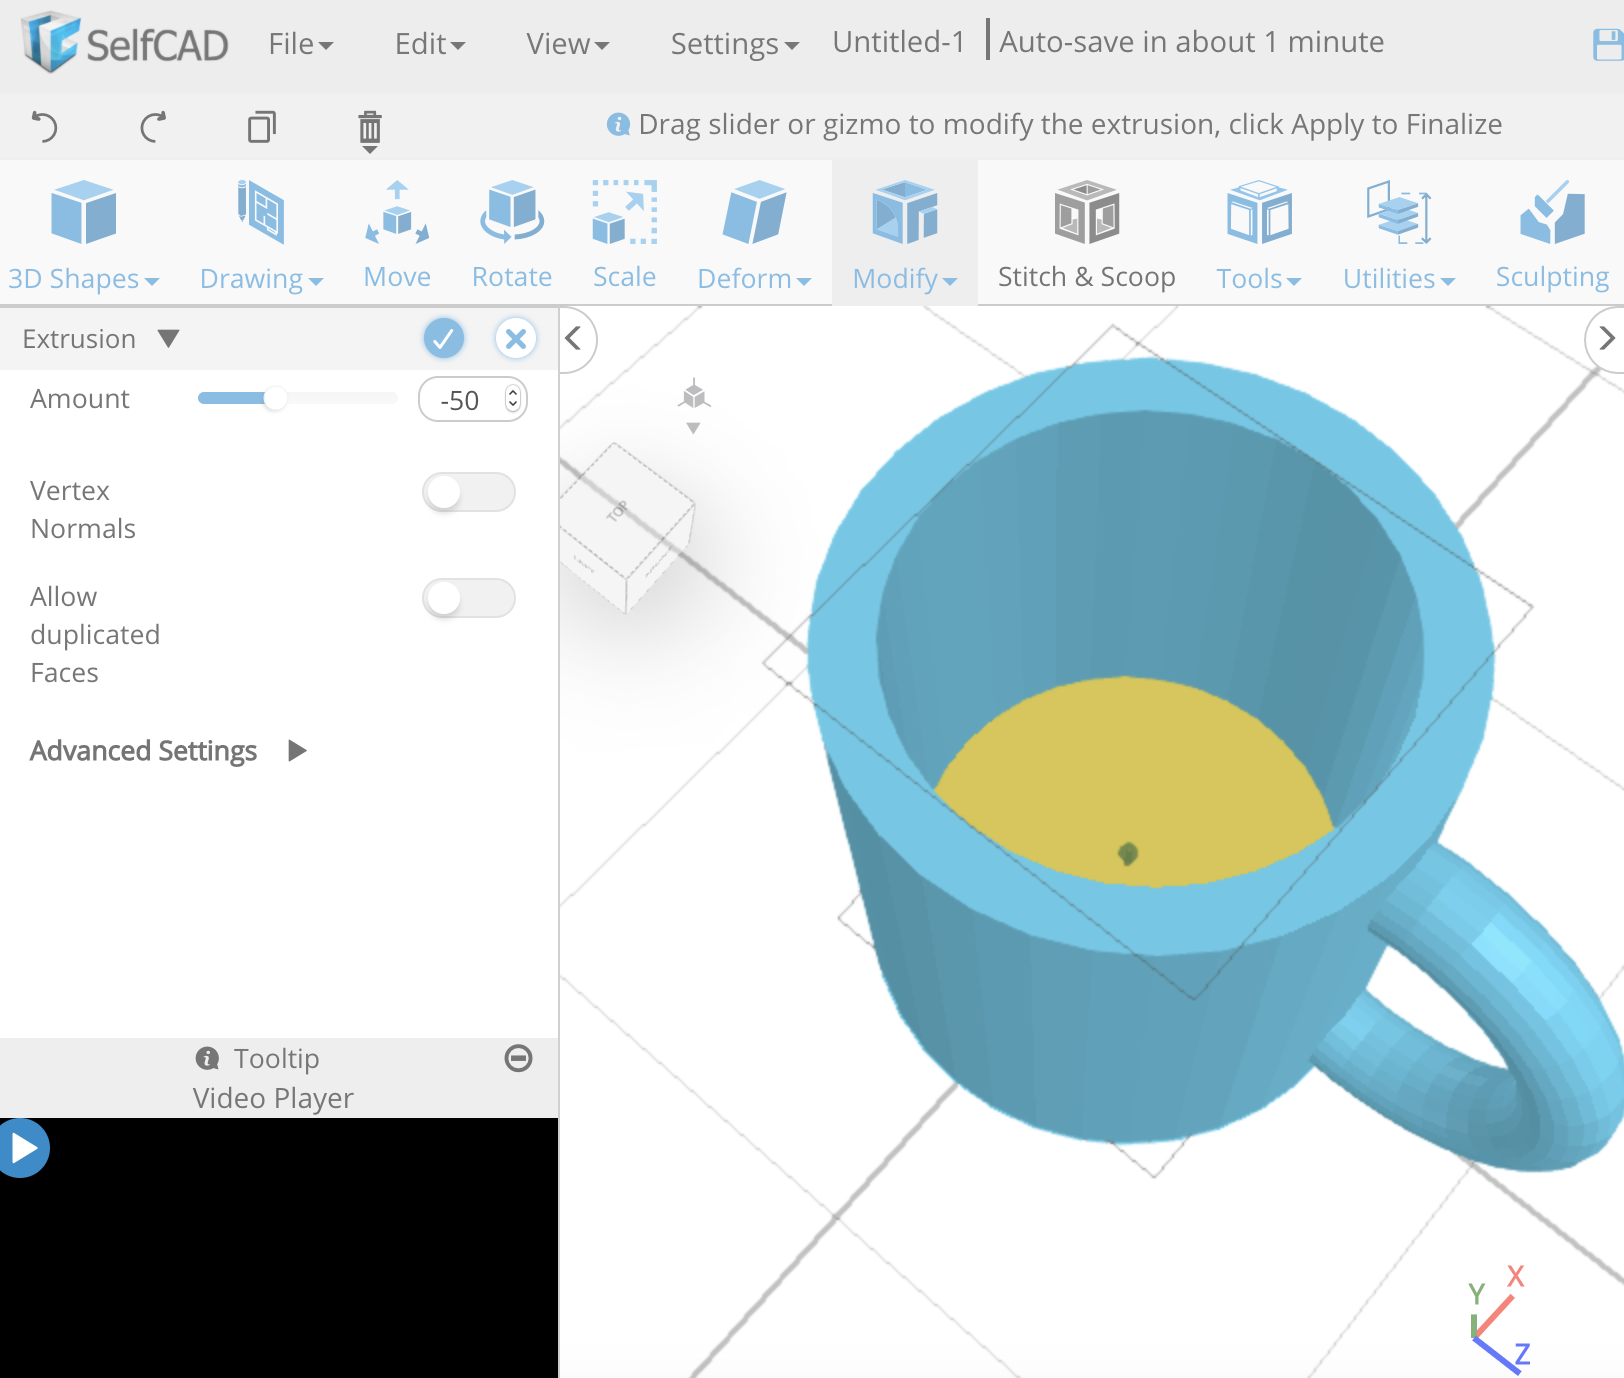Apply the extrusion with the checkmark button
The width and height of the screenshot is (1624, 1378).
coord(445,339)
